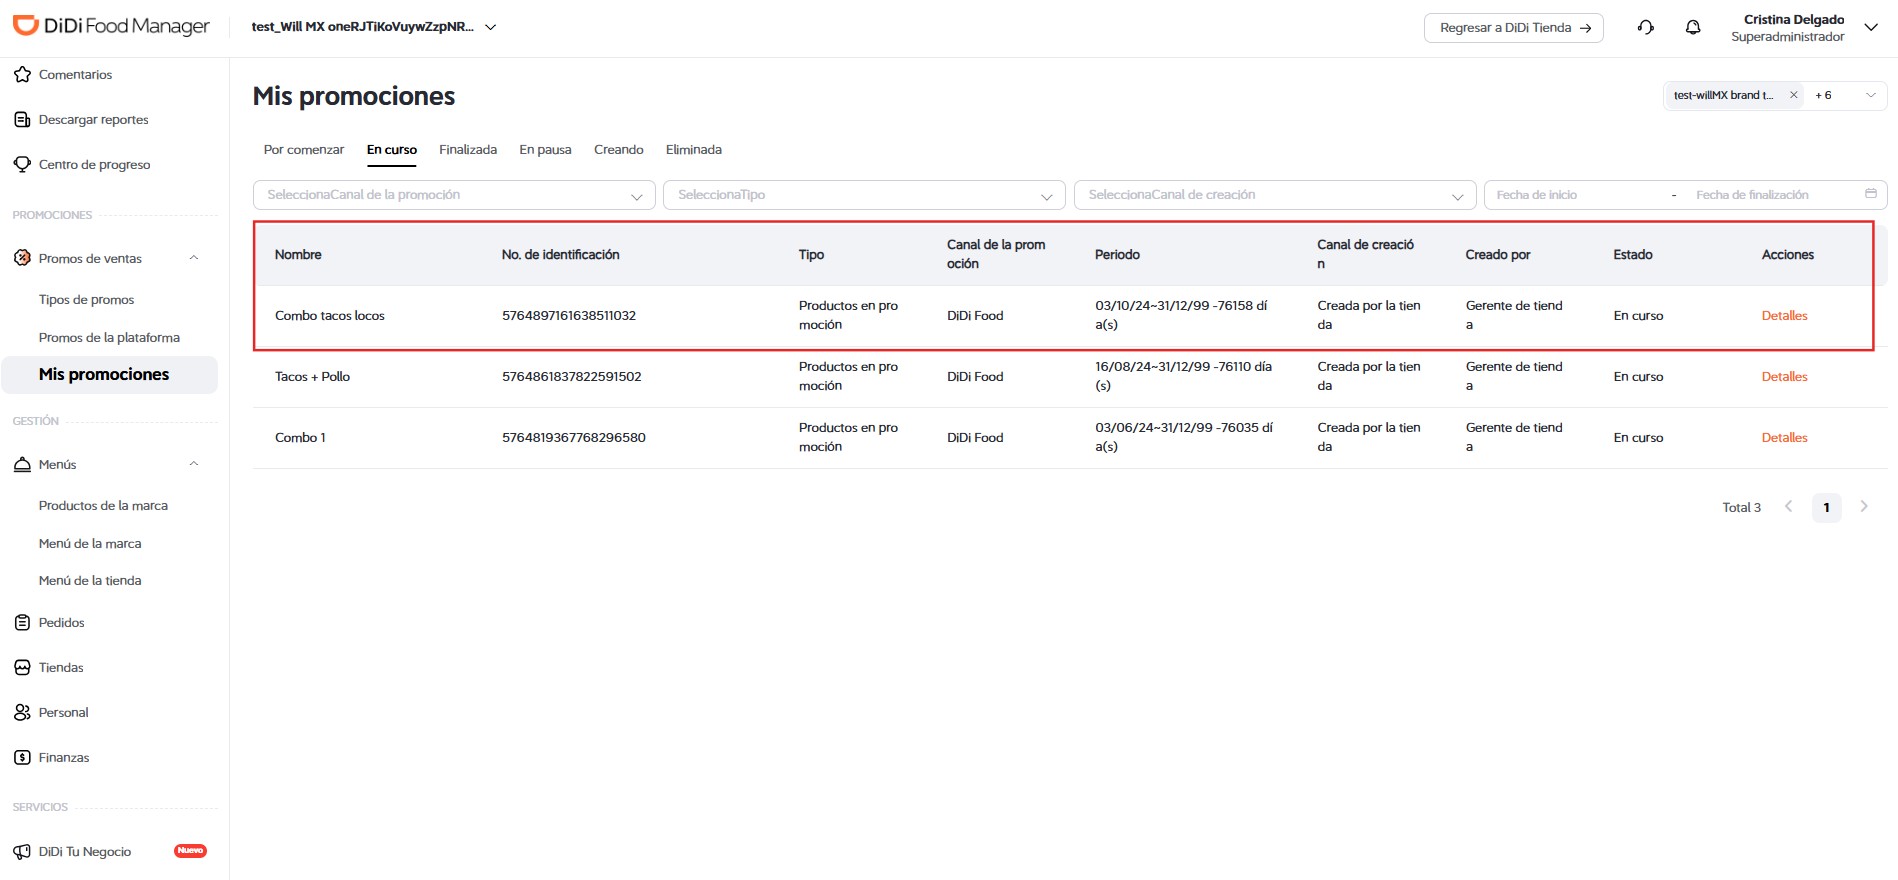Click the Personal people icon

[22, 712]
